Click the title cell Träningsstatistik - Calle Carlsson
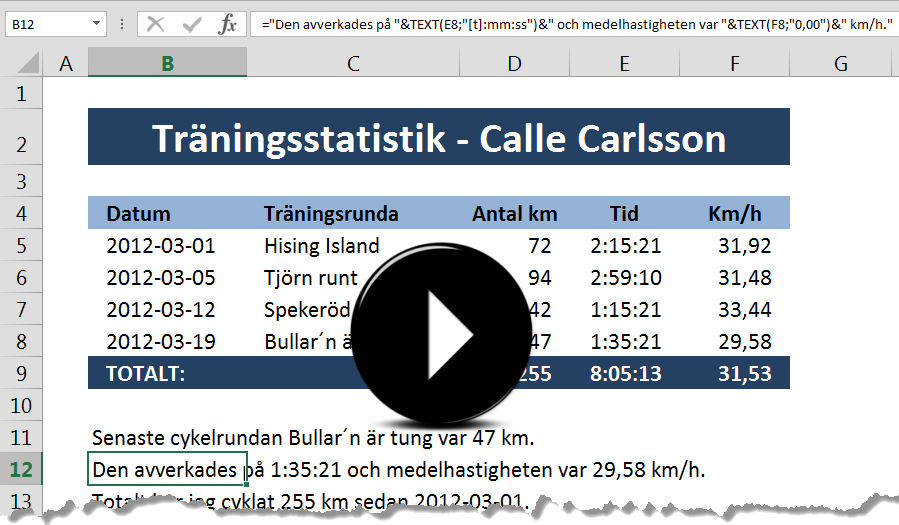 438,138
